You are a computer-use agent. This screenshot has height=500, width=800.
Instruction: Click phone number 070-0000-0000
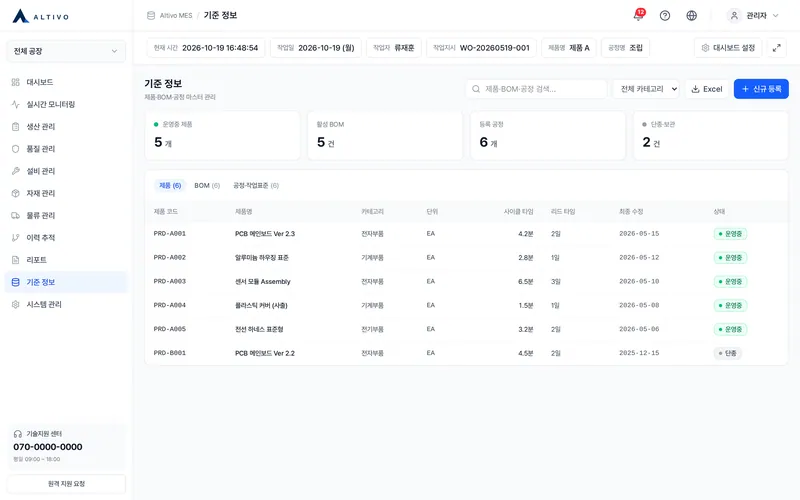coord(48,447)
